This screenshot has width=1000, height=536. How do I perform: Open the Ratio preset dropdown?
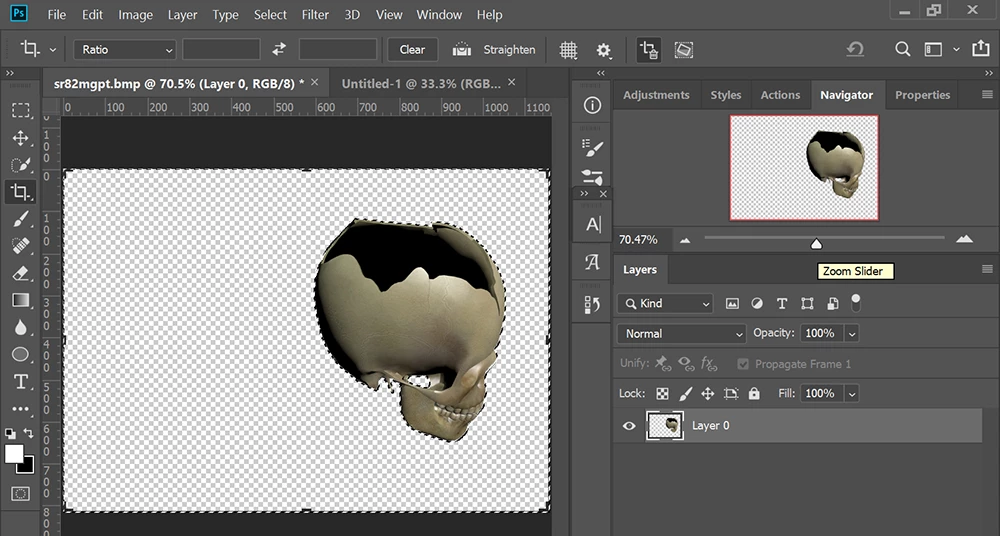pos(125,49)
